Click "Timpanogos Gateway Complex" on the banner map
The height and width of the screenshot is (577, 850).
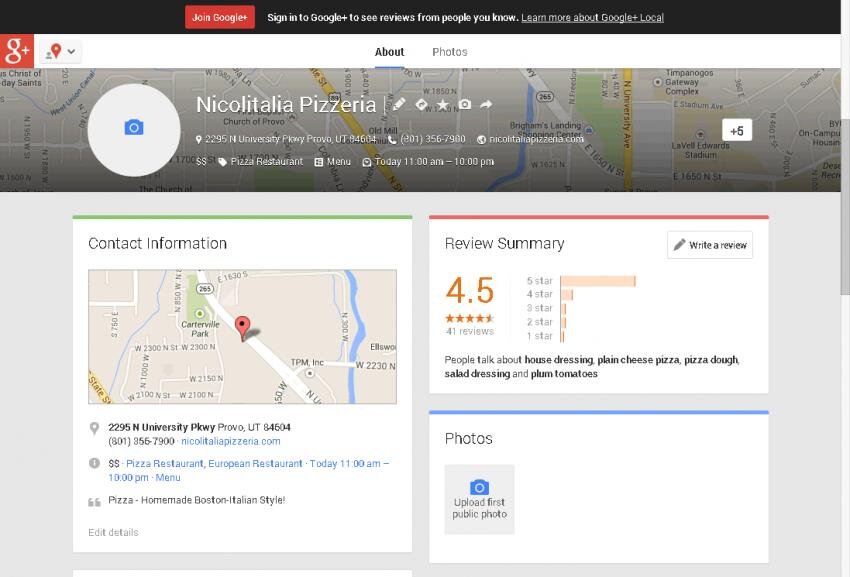point(689,82)
